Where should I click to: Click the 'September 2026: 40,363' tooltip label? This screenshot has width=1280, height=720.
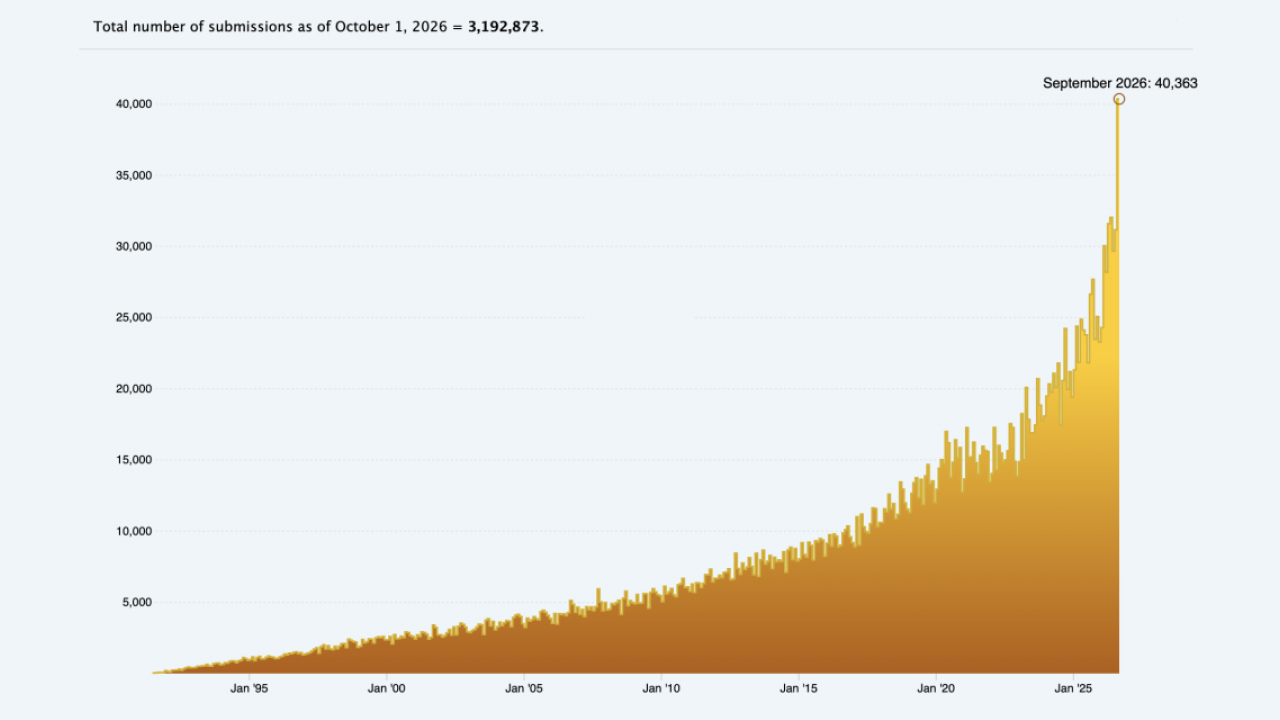coord(1120,83)
